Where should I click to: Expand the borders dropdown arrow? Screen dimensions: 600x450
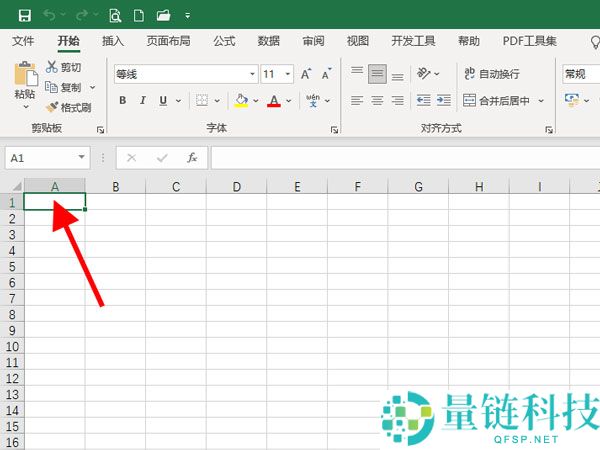click(217, 101)
